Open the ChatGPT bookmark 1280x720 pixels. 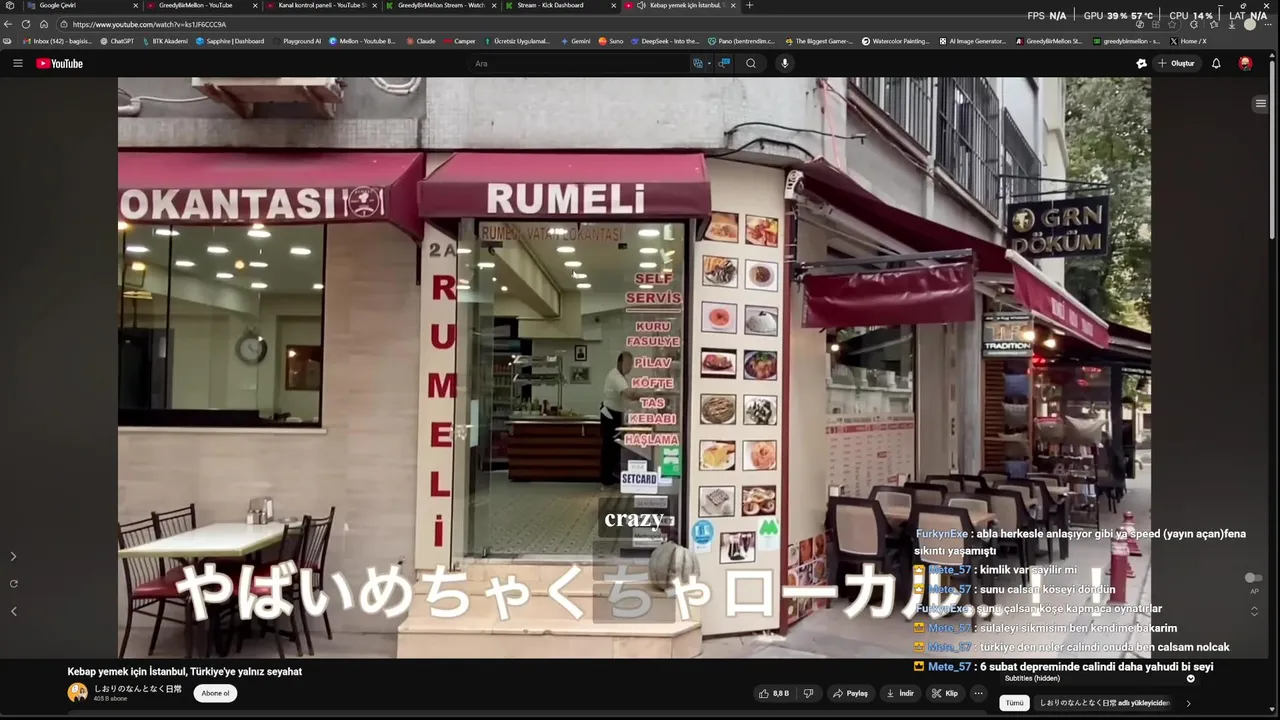click(117, 41)
